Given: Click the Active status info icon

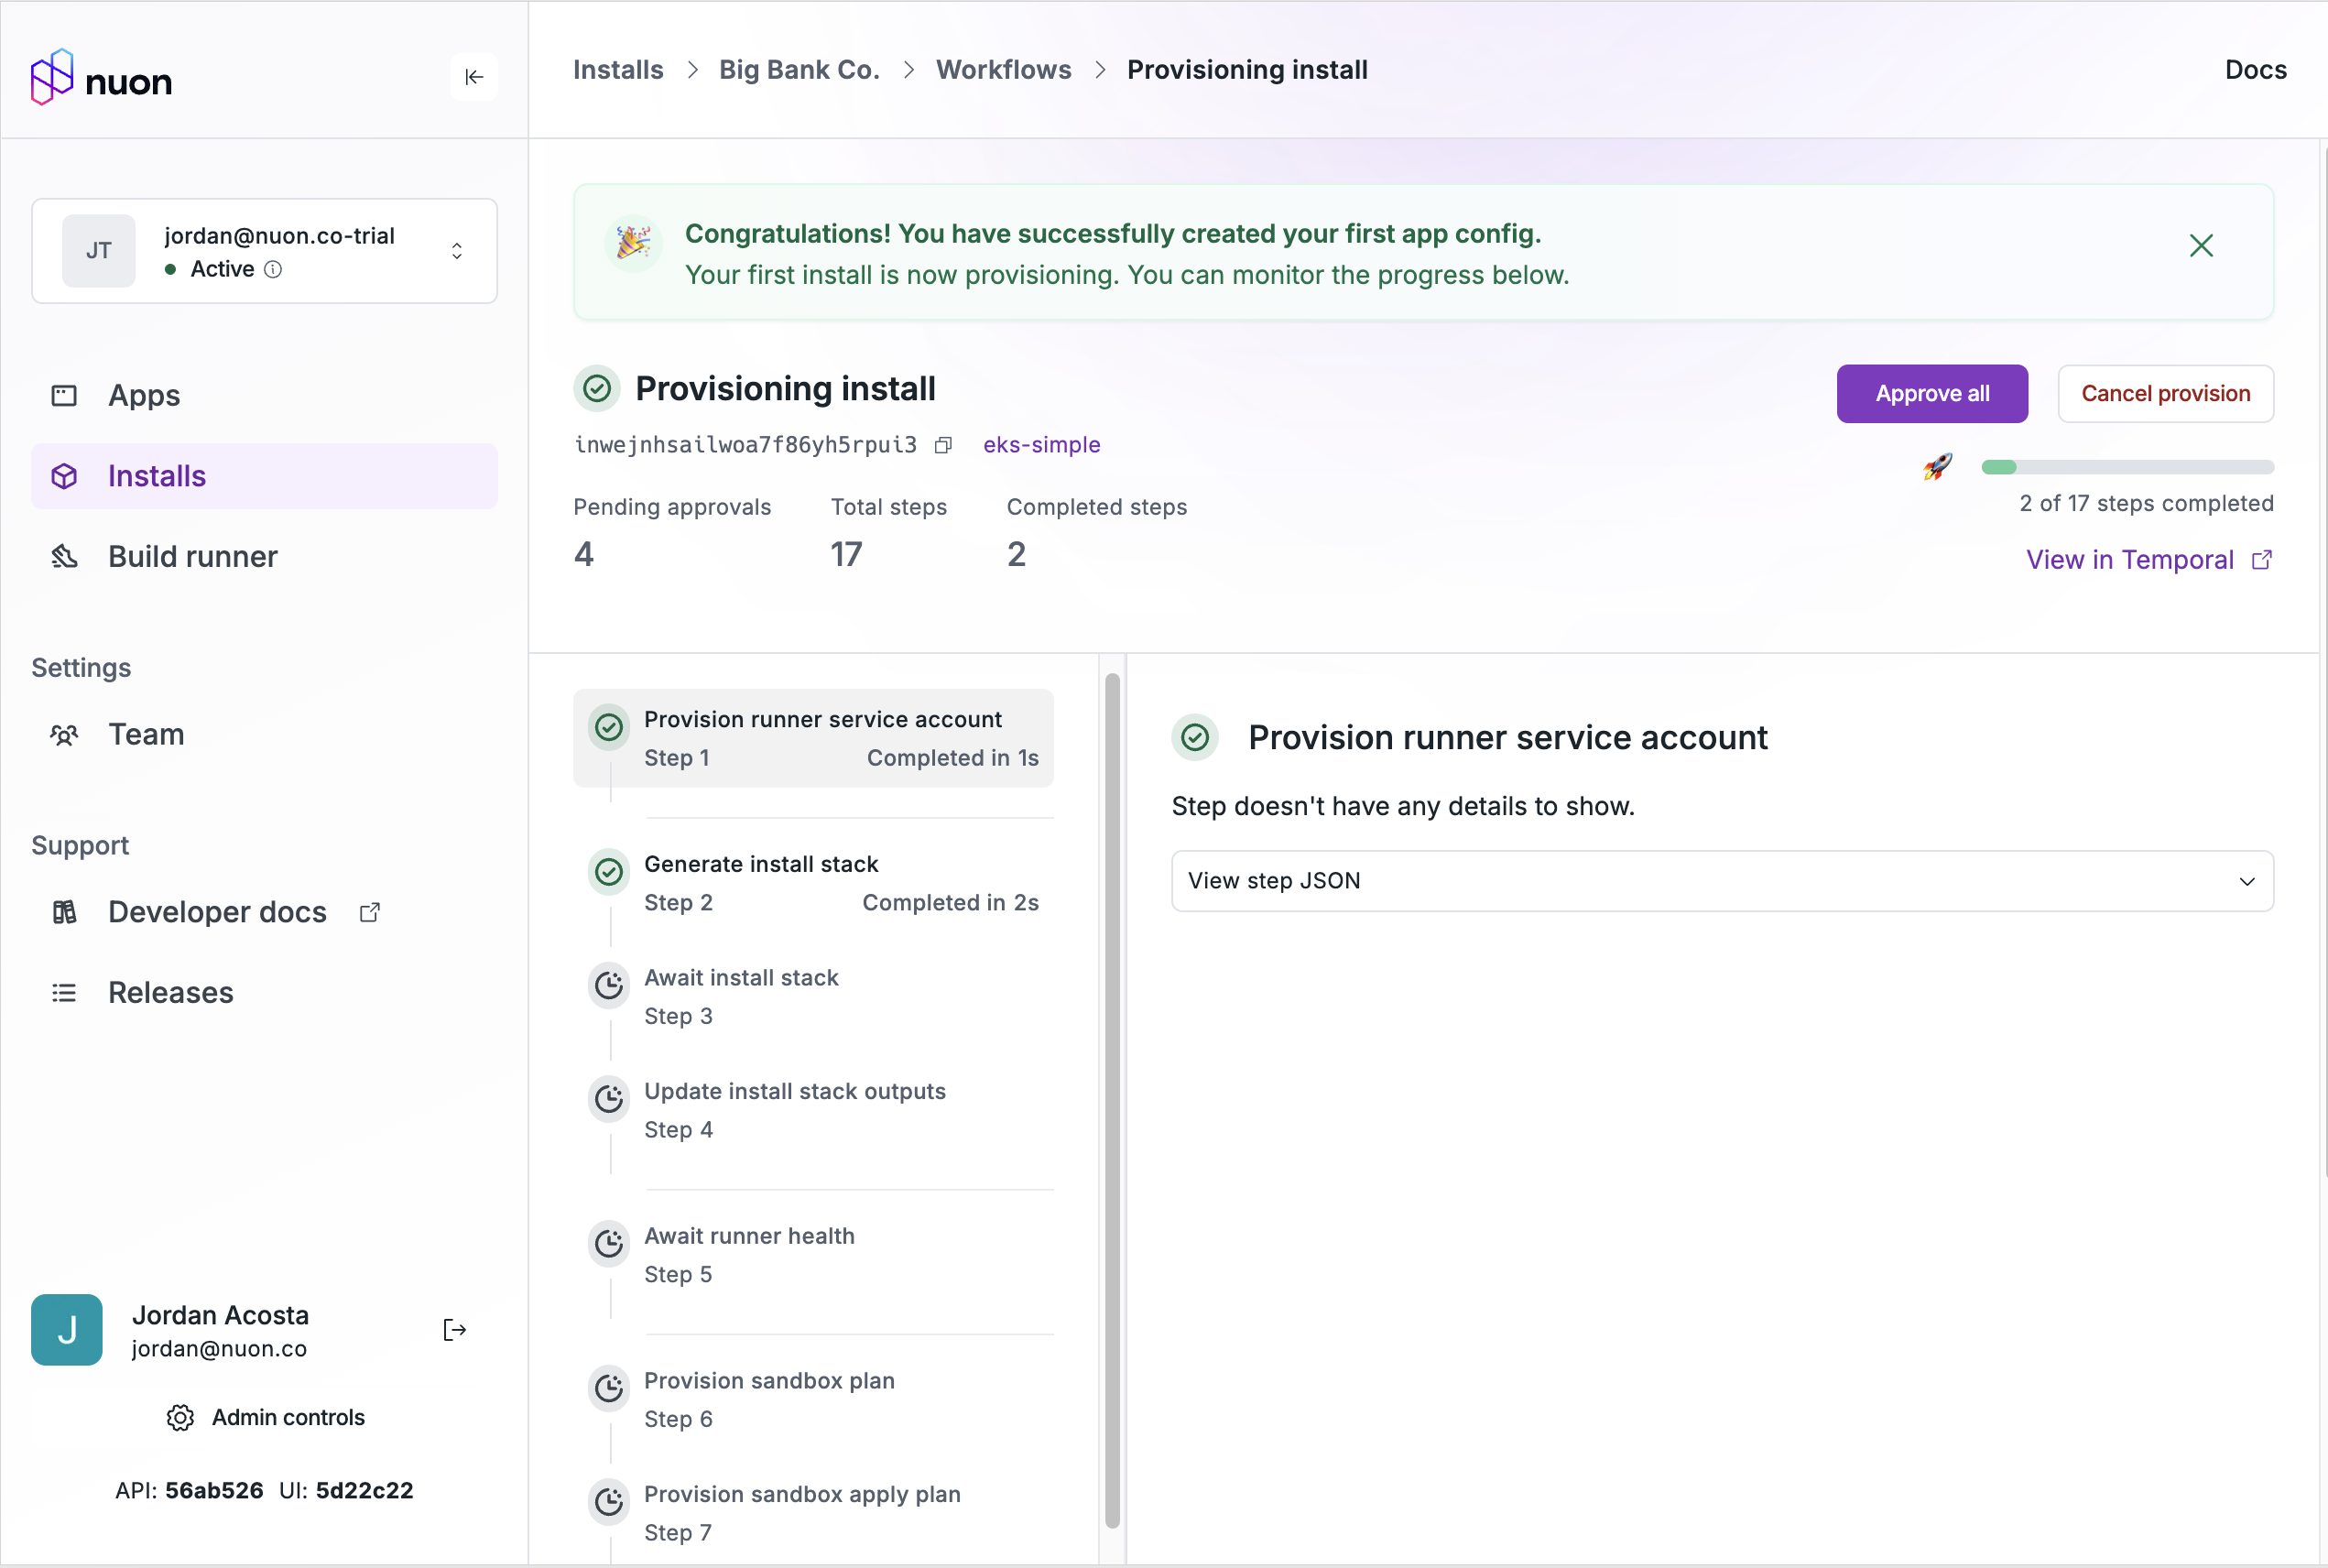Looking at the screenshot, I should click(x=273, y=269).
